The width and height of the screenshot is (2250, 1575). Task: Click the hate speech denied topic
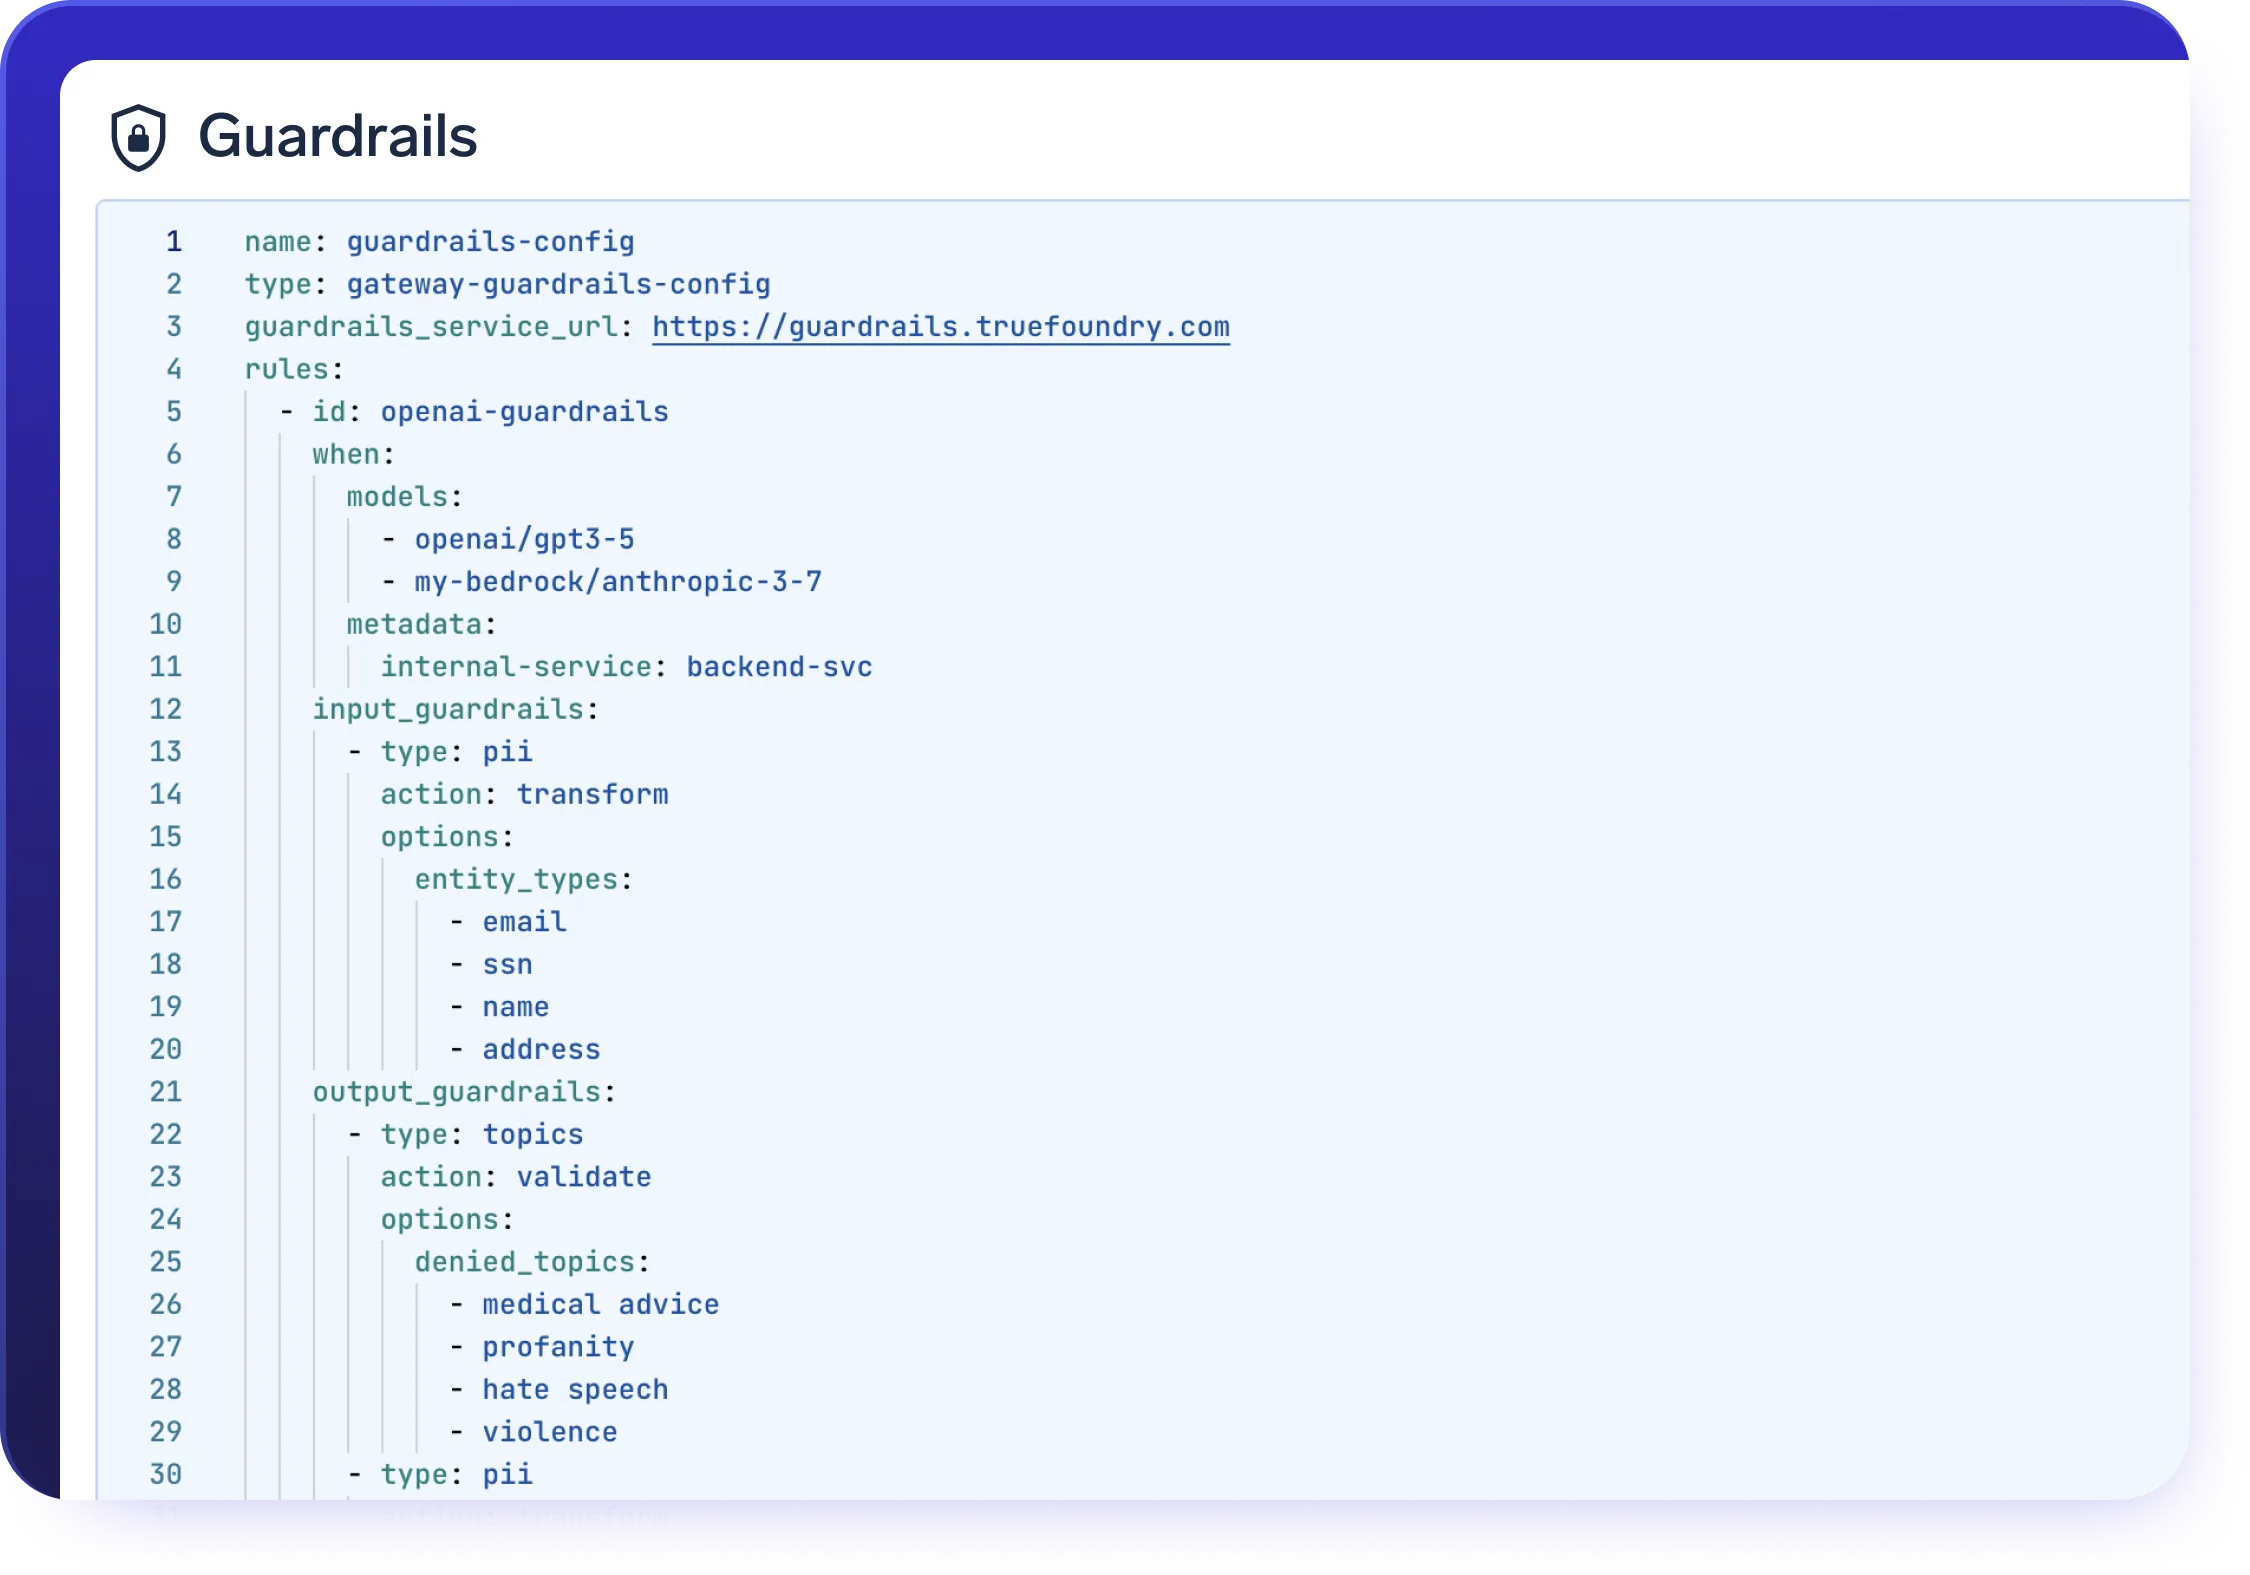pos(575,1390)
